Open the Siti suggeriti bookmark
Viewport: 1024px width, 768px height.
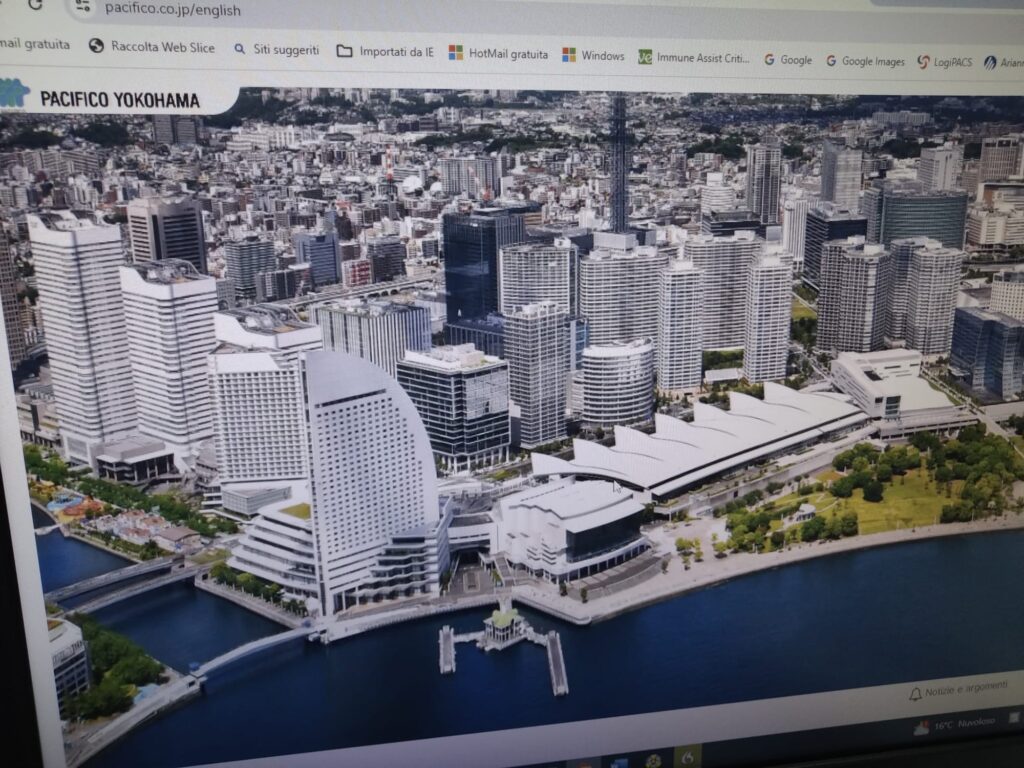coord(276,50)
